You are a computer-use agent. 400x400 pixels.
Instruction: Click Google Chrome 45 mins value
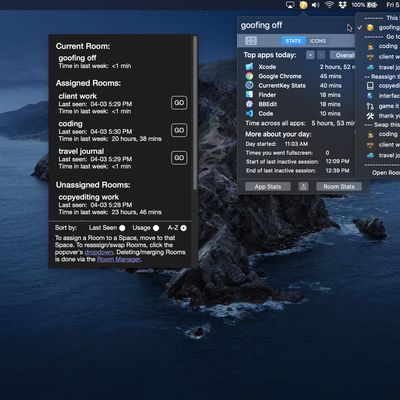pyautogui.click(x=330, y=76)
